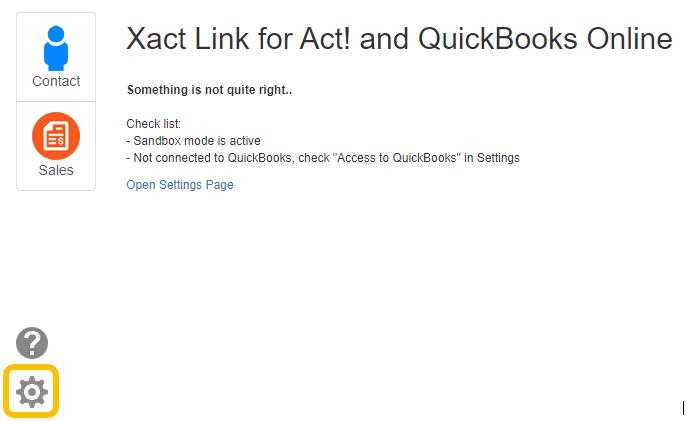
Task: Open the Contact person icon
Action: [x=56, y=48]
